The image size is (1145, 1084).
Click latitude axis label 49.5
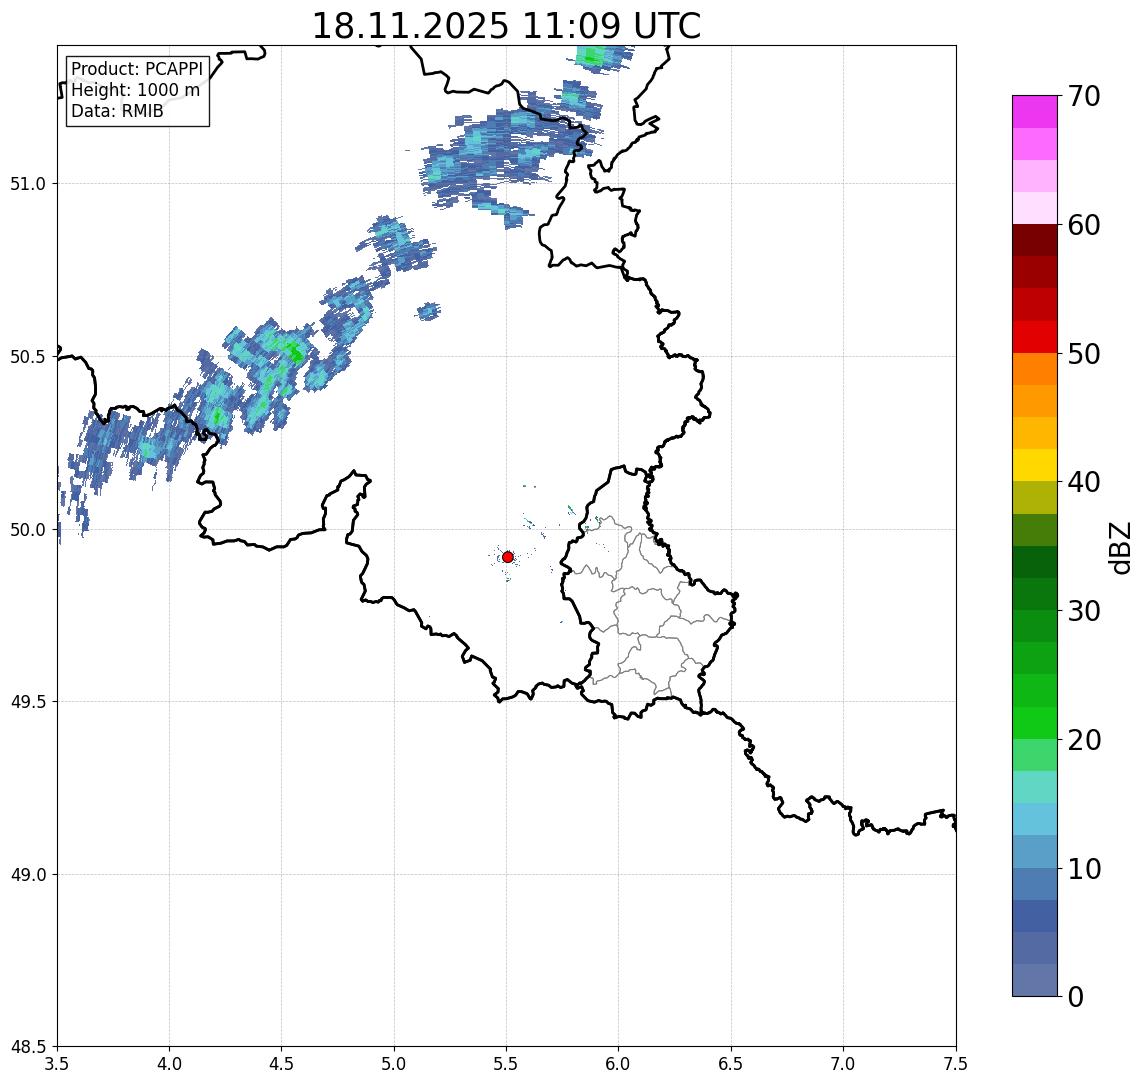(28, 702)
